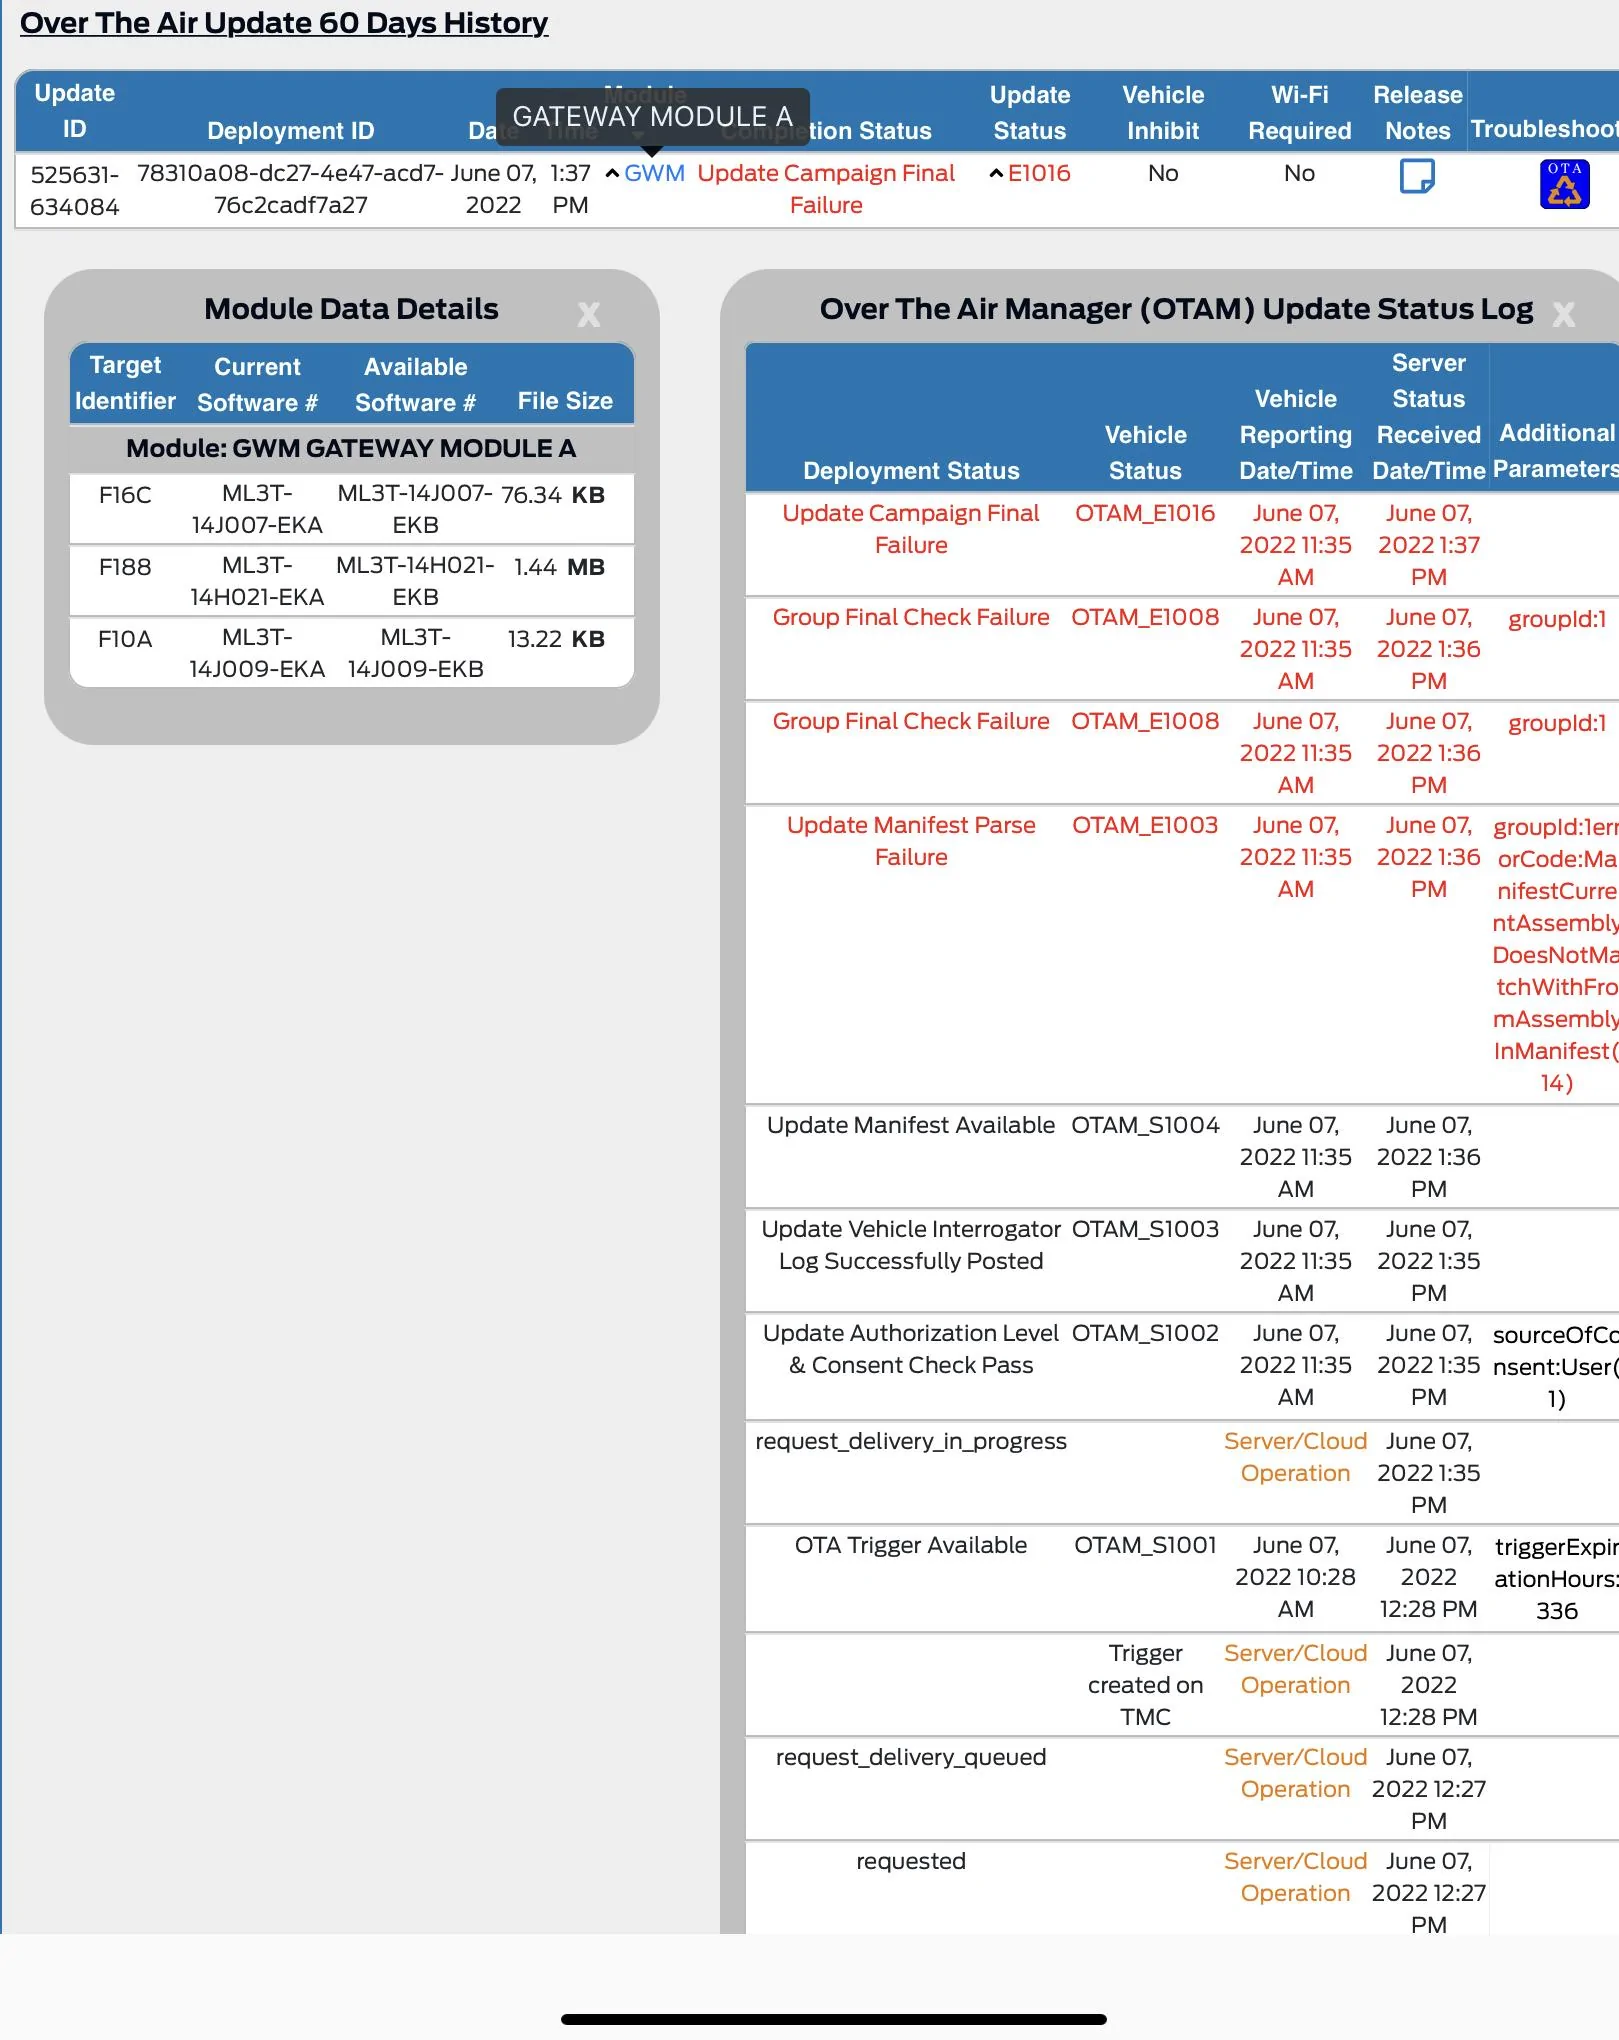
Task: Close the Module Data Details panel
Action: (x=589, y=315)
